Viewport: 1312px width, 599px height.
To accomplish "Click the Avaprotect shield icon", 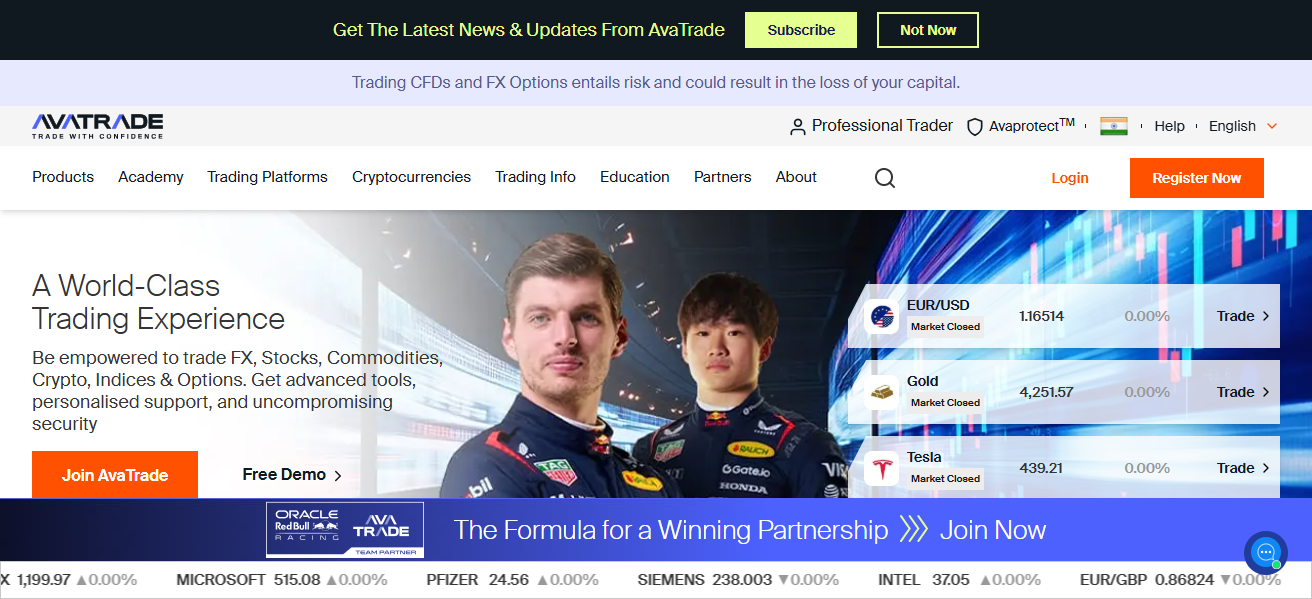I will 974,127.
